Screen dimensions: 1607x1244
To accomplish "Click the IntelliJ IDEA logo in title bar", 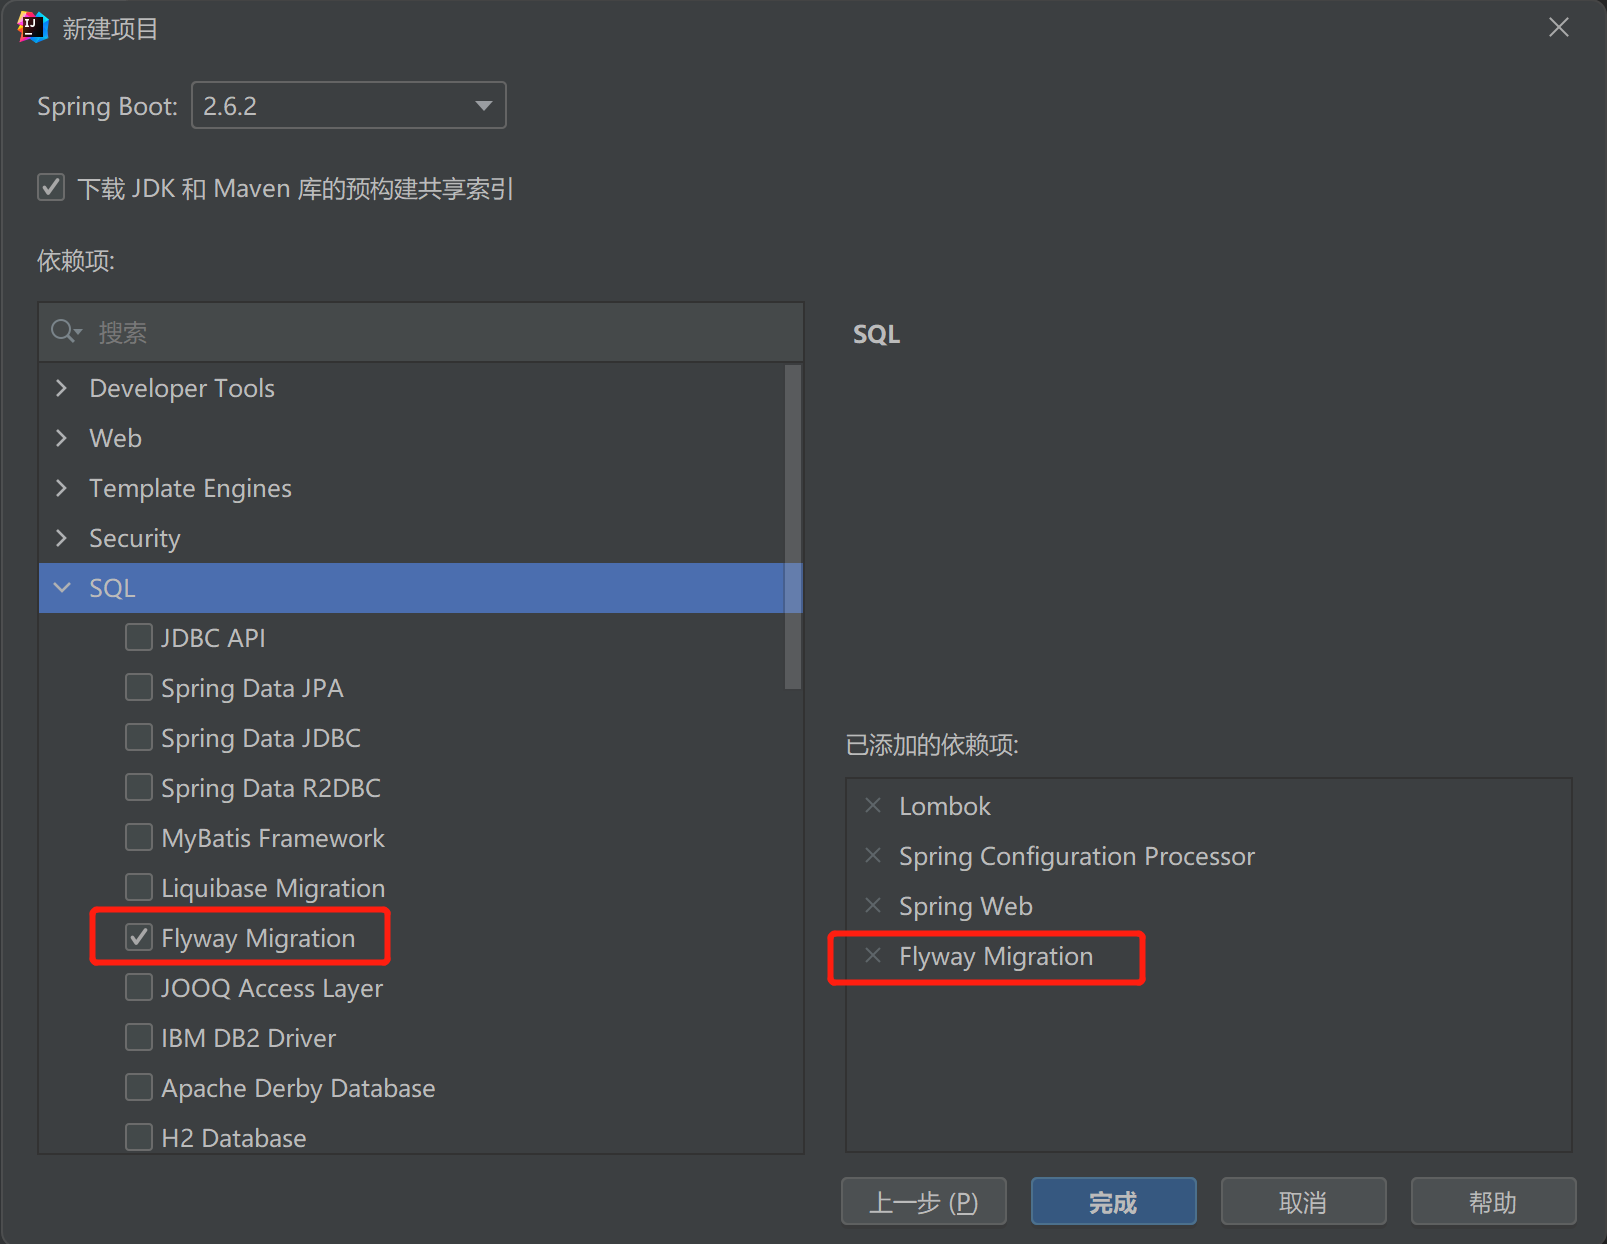I will [x=32, y=27].
